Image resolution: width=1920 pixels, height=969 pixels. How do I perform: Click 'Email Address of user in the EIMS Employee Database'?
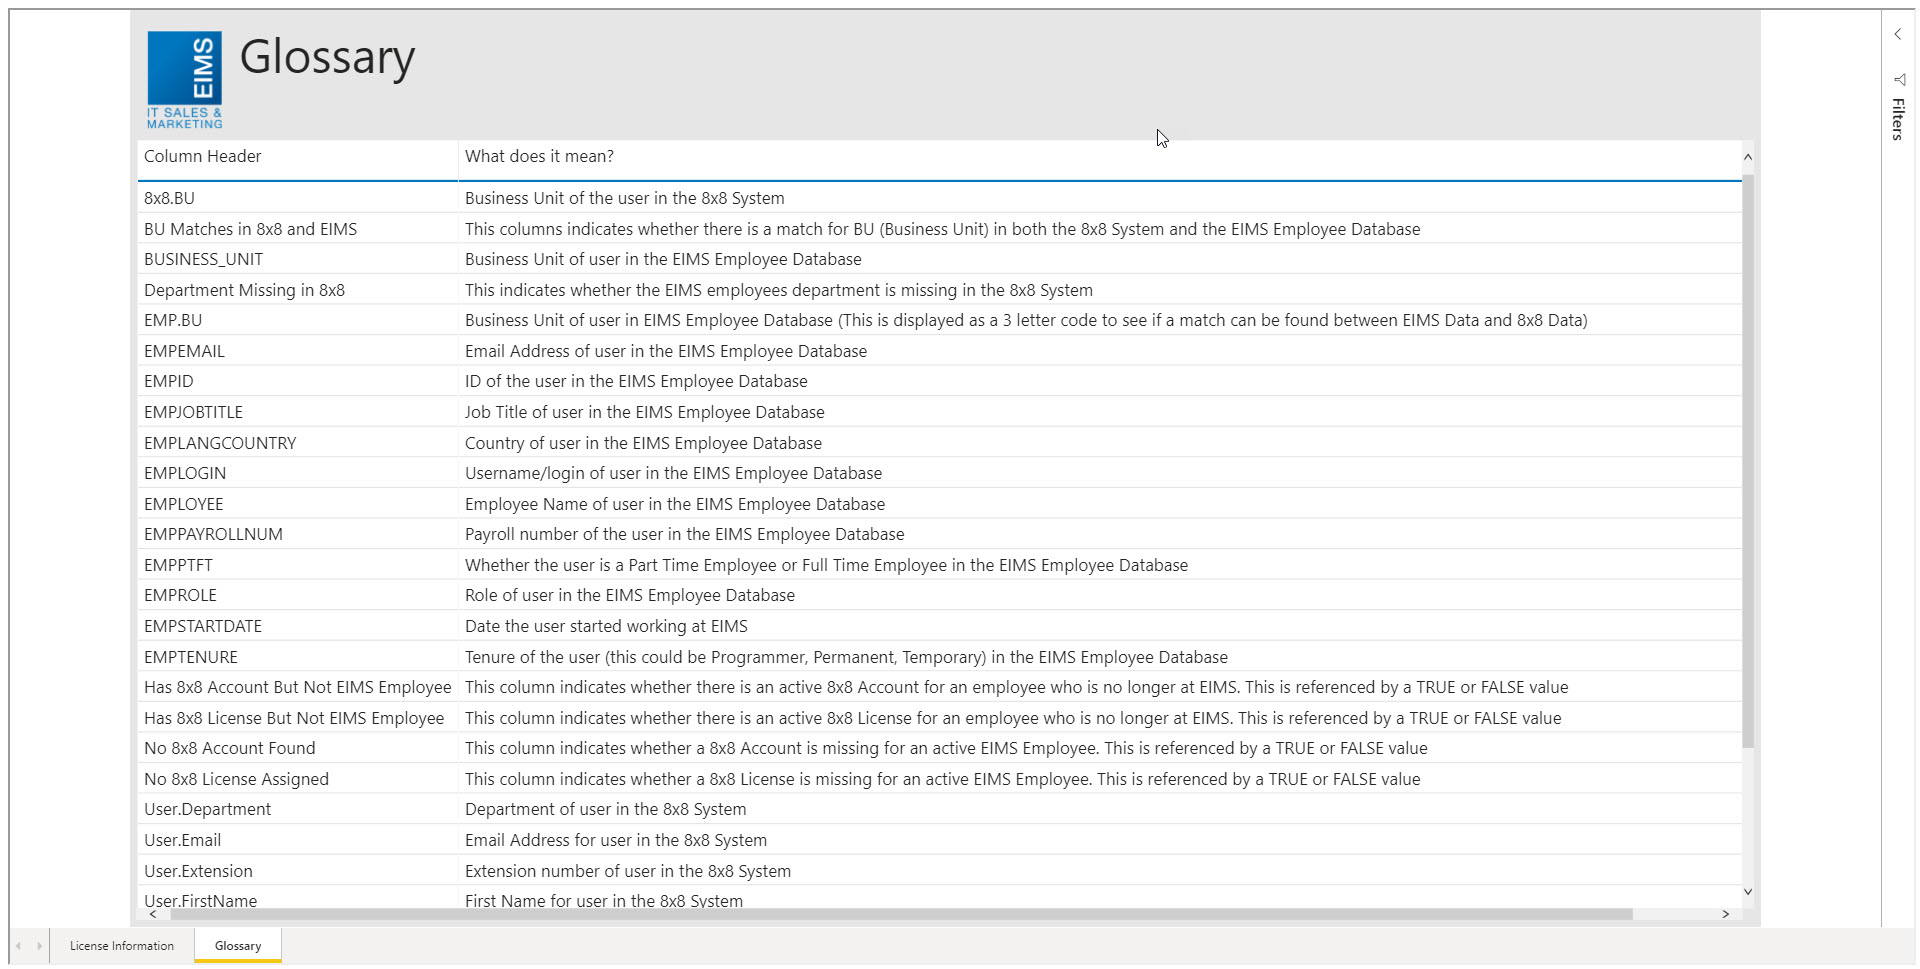[666, 351]
